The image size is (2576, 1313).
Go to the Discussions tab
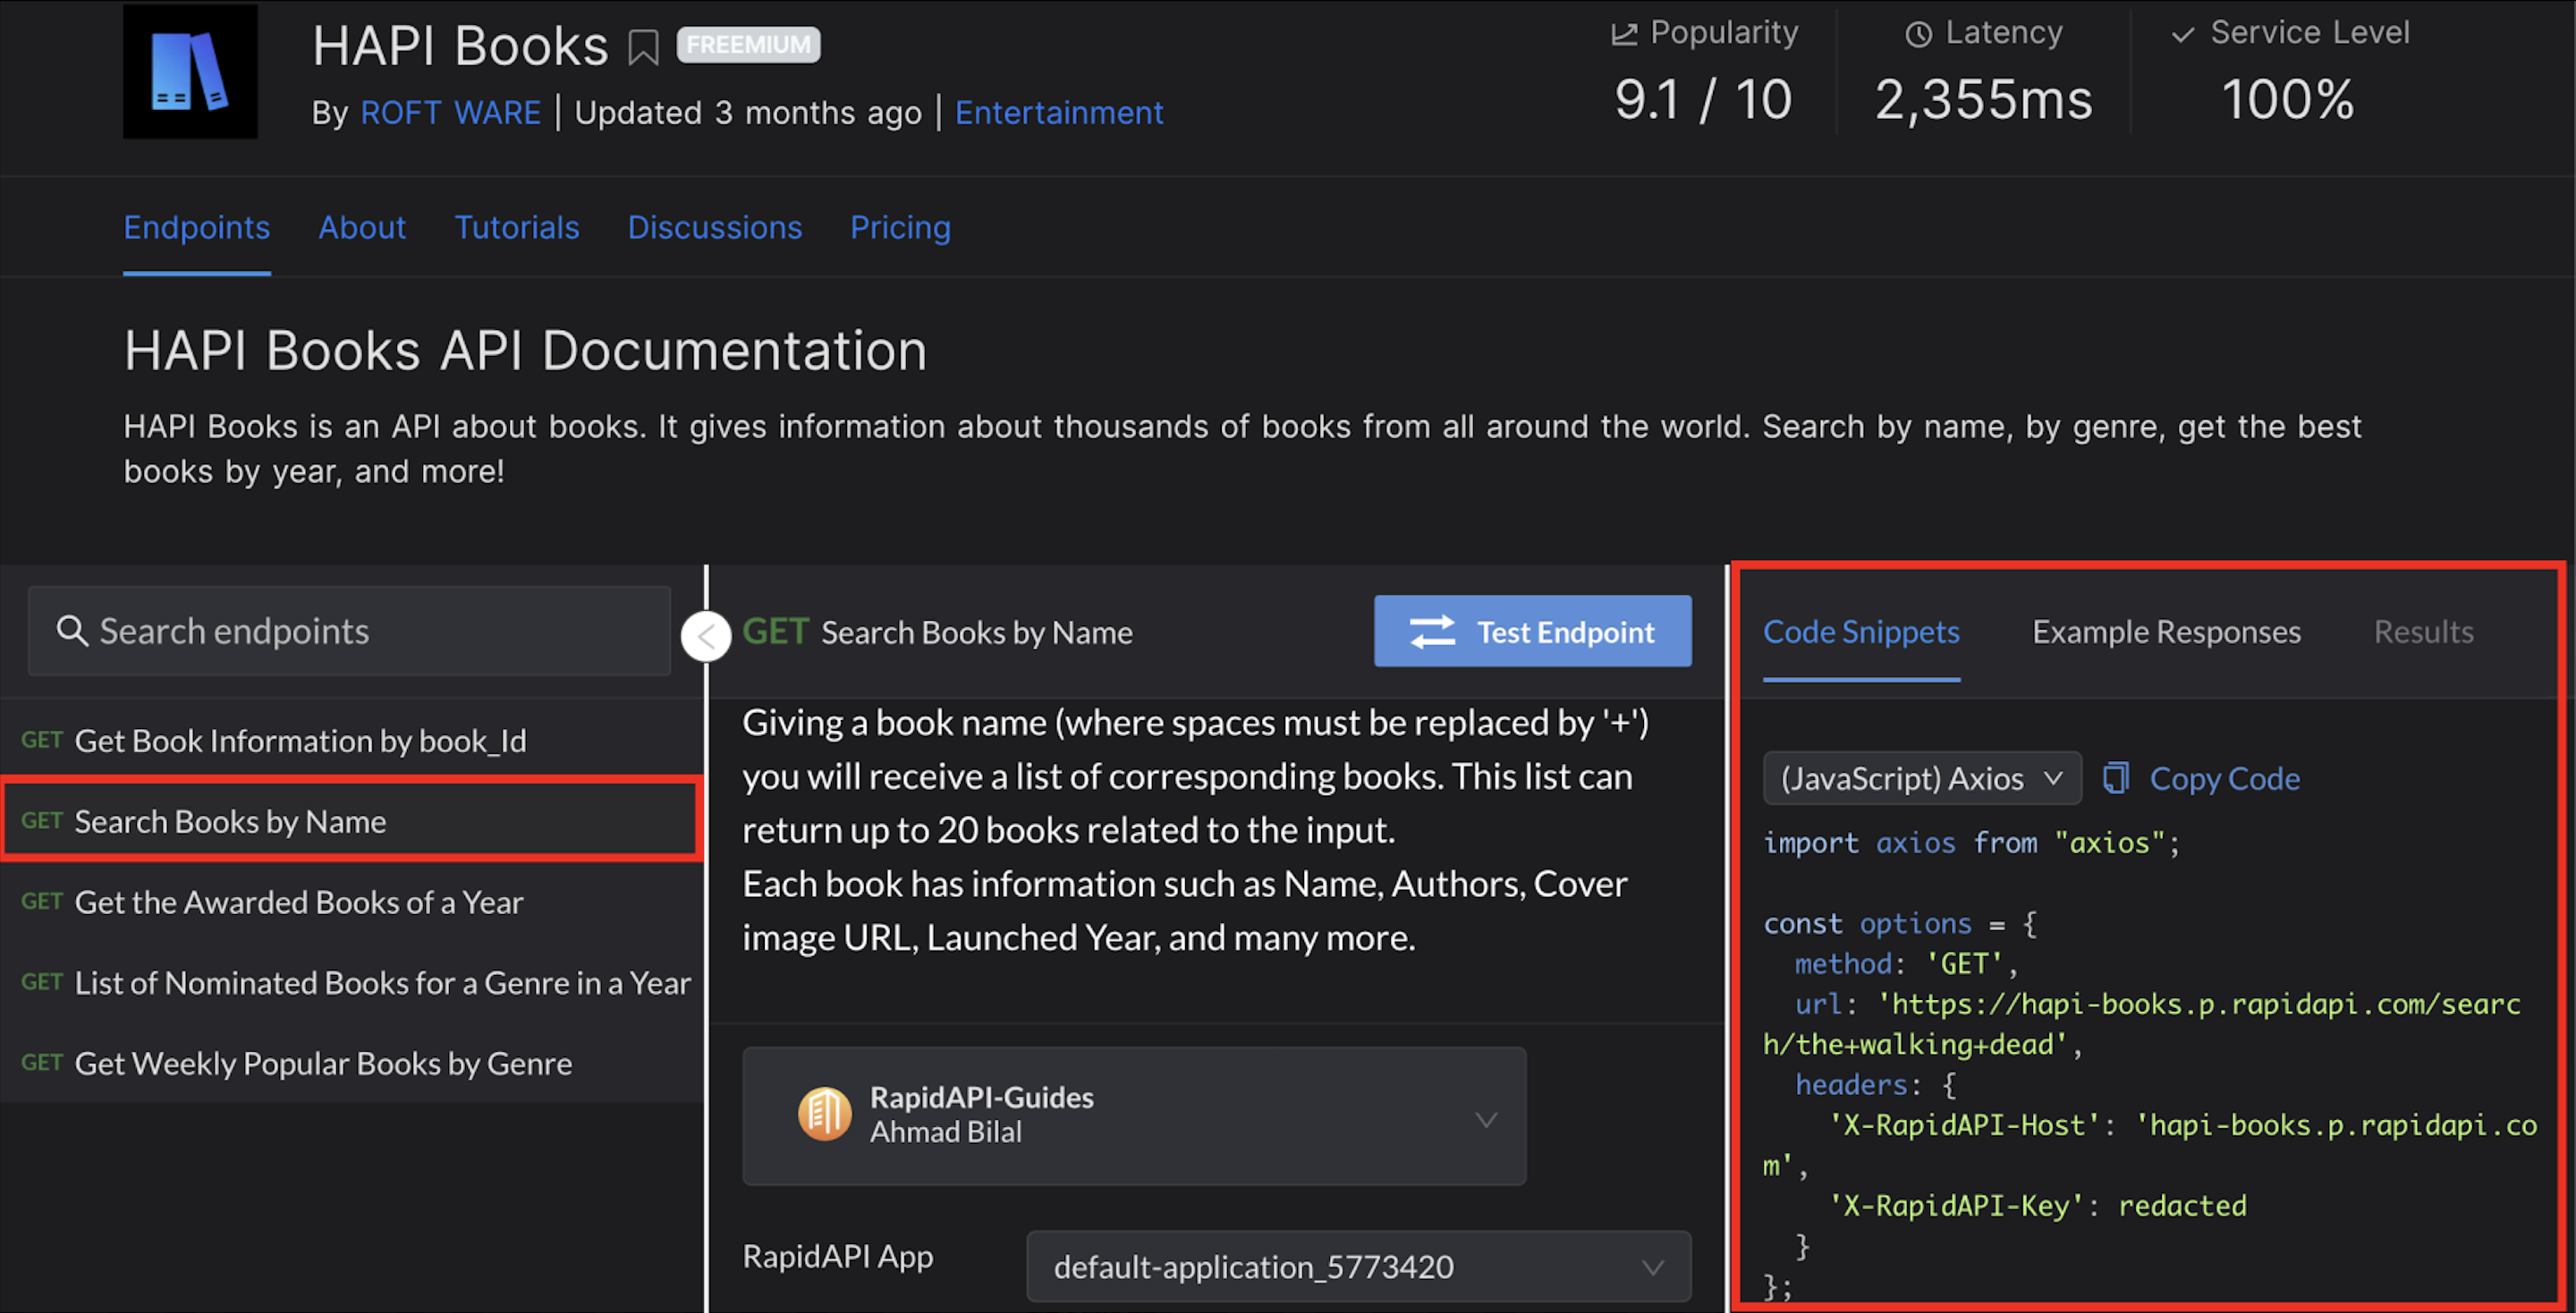click(714, 228)
